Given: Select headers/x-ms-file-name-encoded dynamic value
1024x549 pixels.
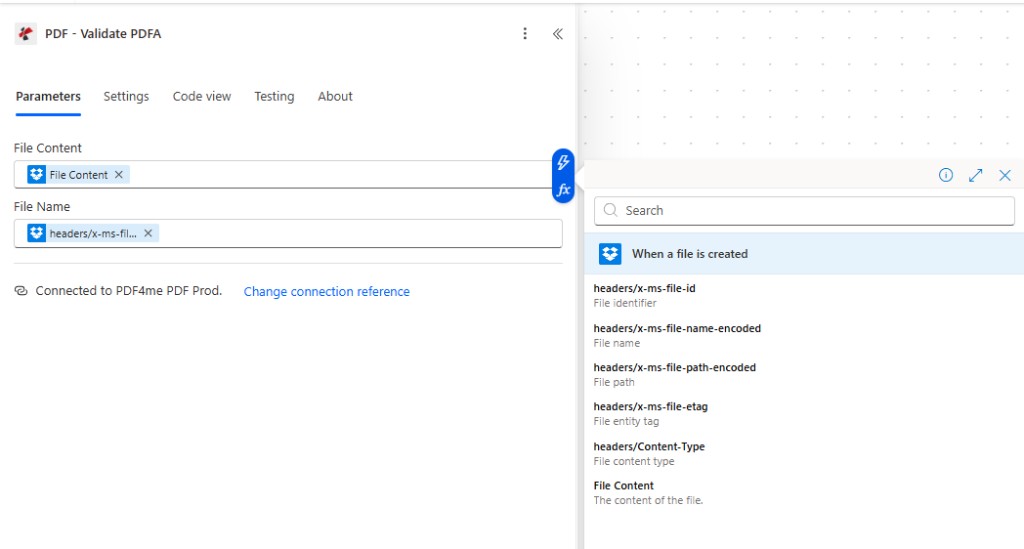Looking at the screenshot, I should 677,329.
